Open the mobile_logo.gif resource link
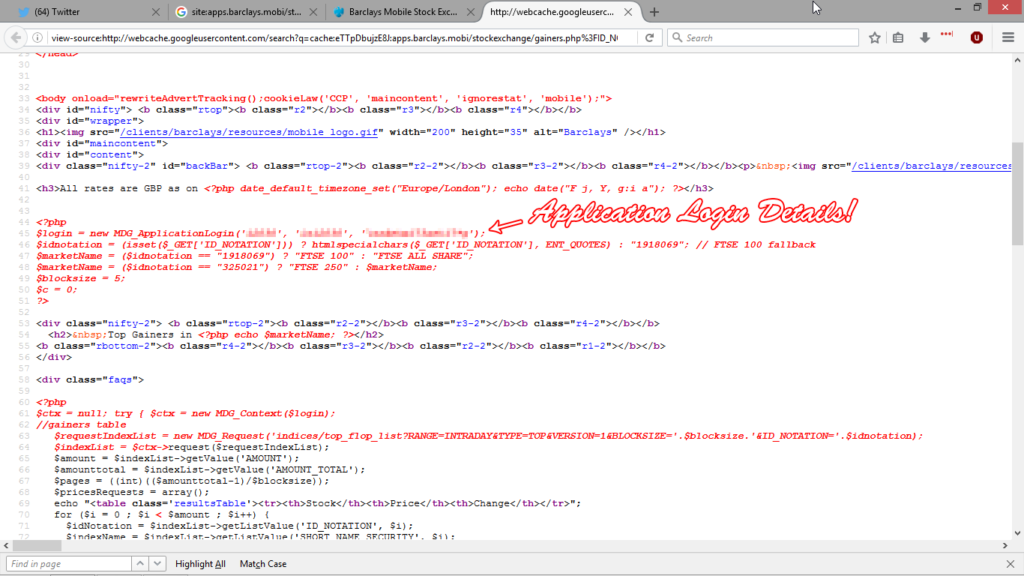Viewport: 1024px width, 576px height. (249, 132)
